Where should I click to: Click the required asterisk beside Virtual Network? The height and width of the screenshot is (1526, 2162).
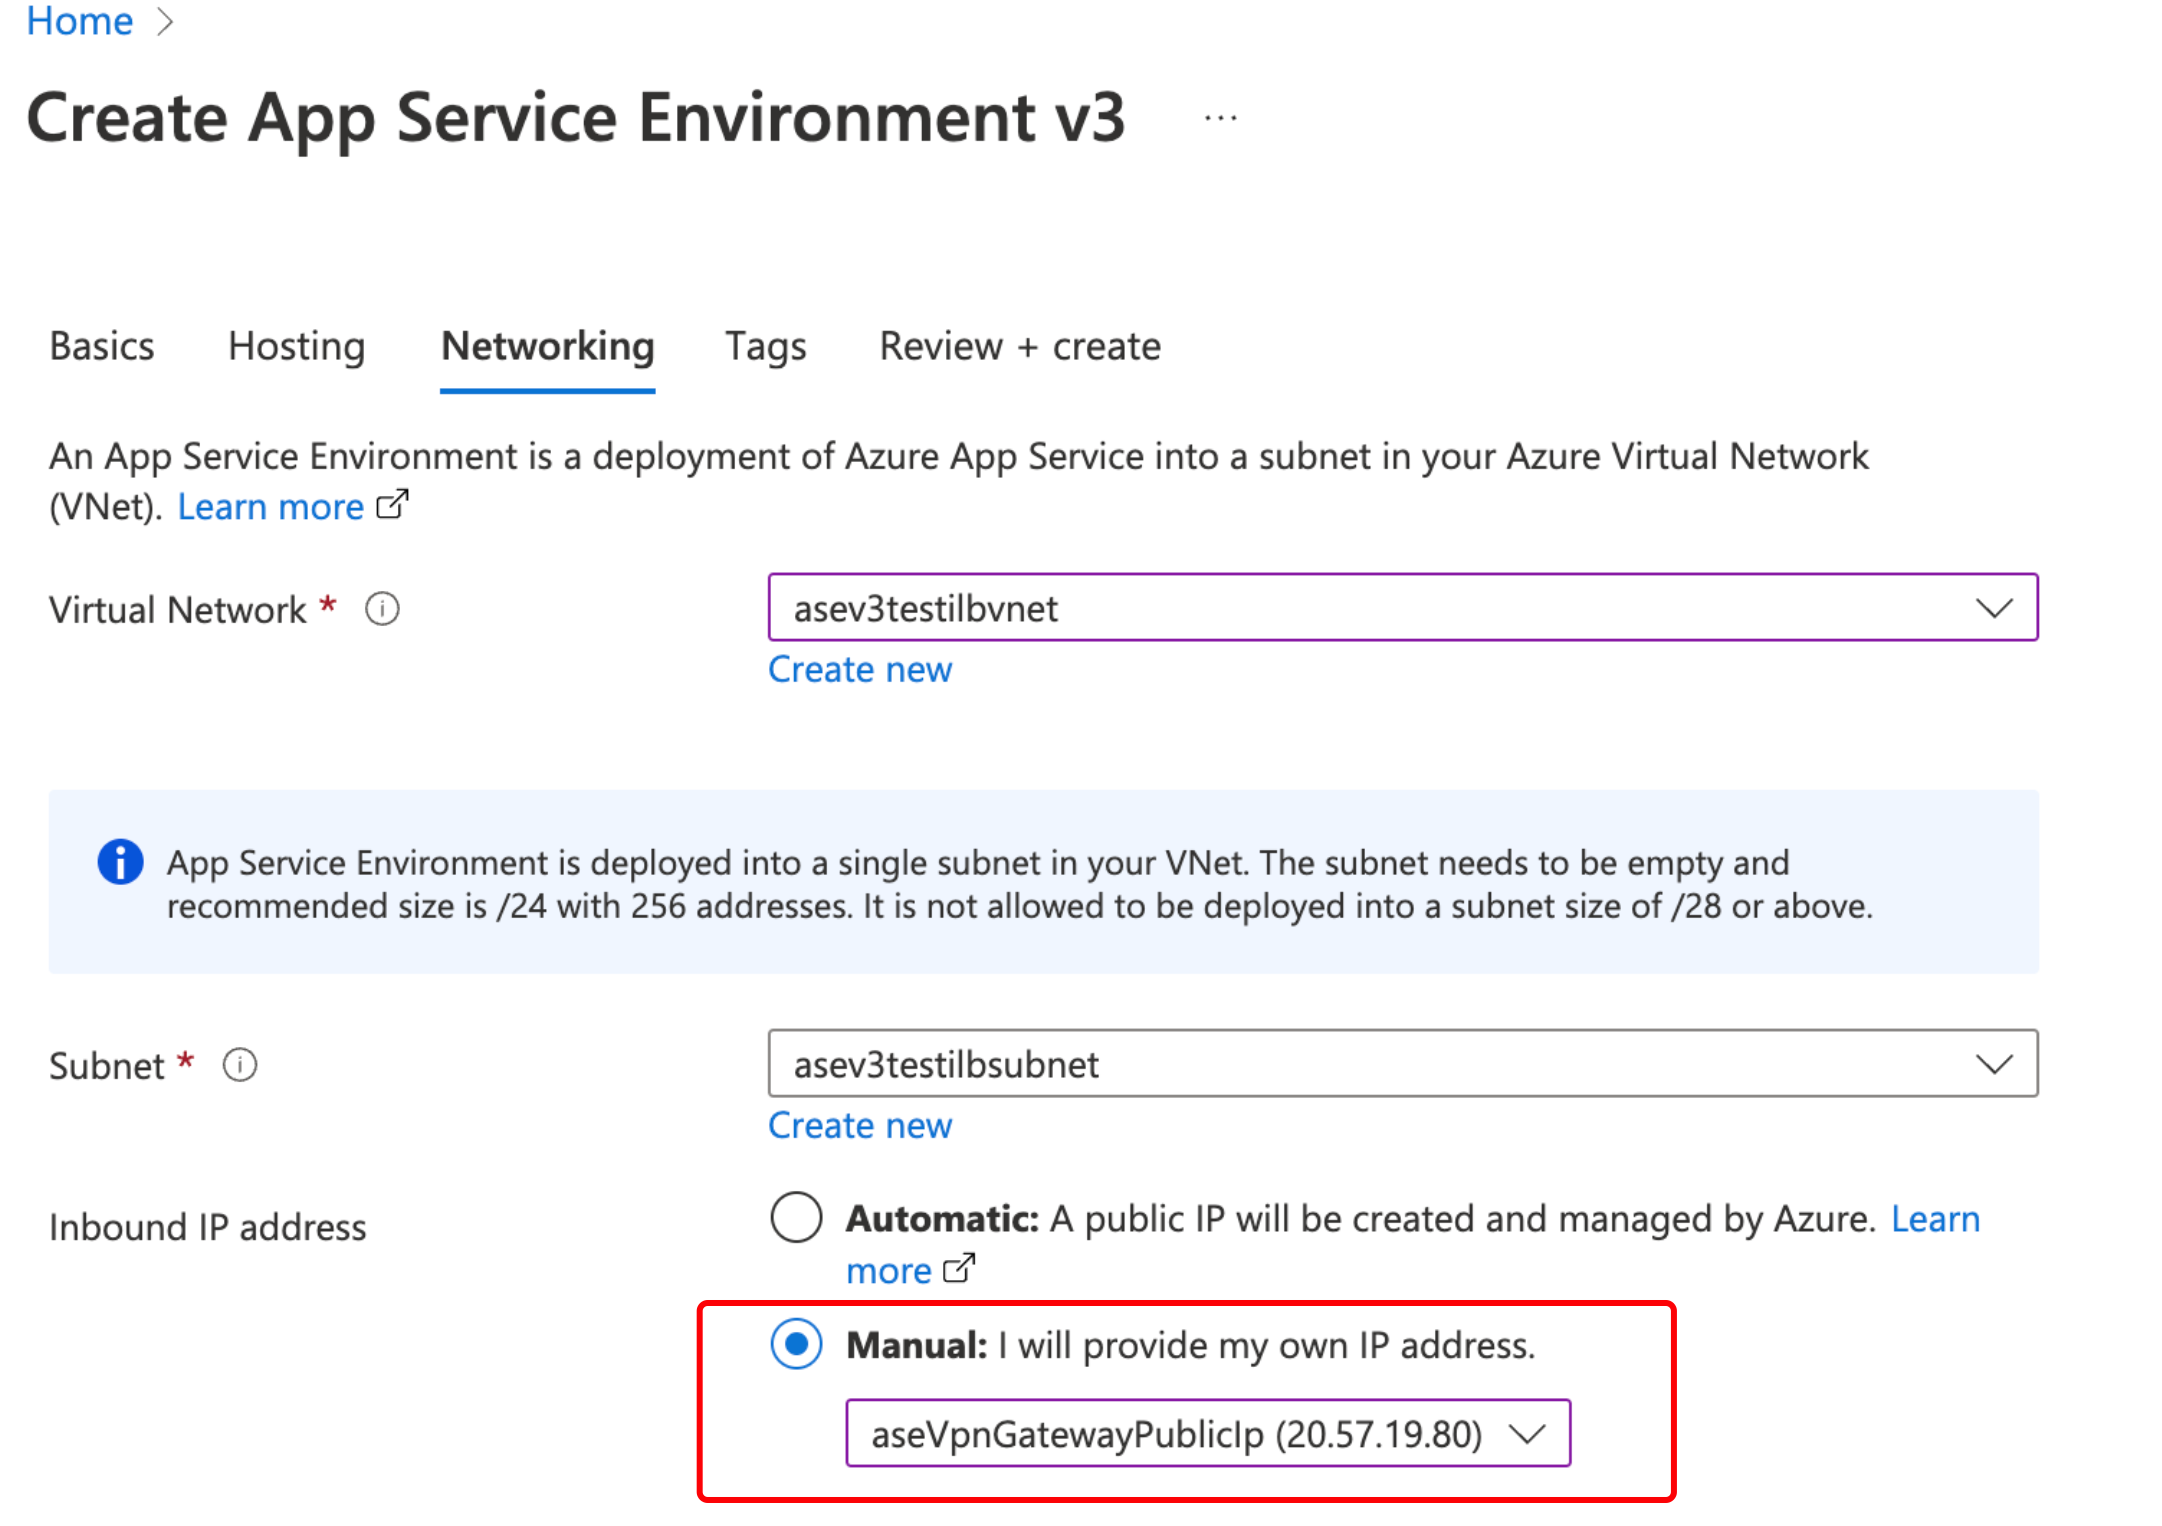[327, 604]
